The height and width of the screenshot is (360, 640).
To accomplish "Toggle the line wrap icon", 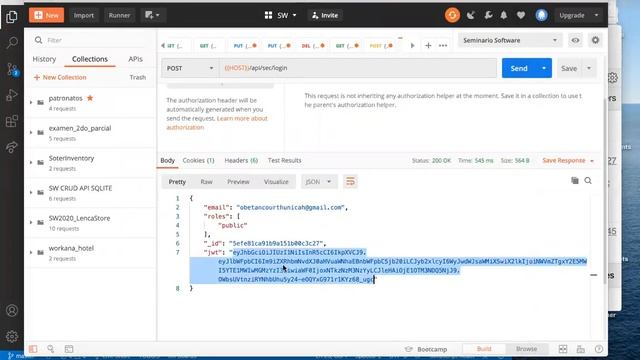I will pyautogui.click(x=350, y=182).
